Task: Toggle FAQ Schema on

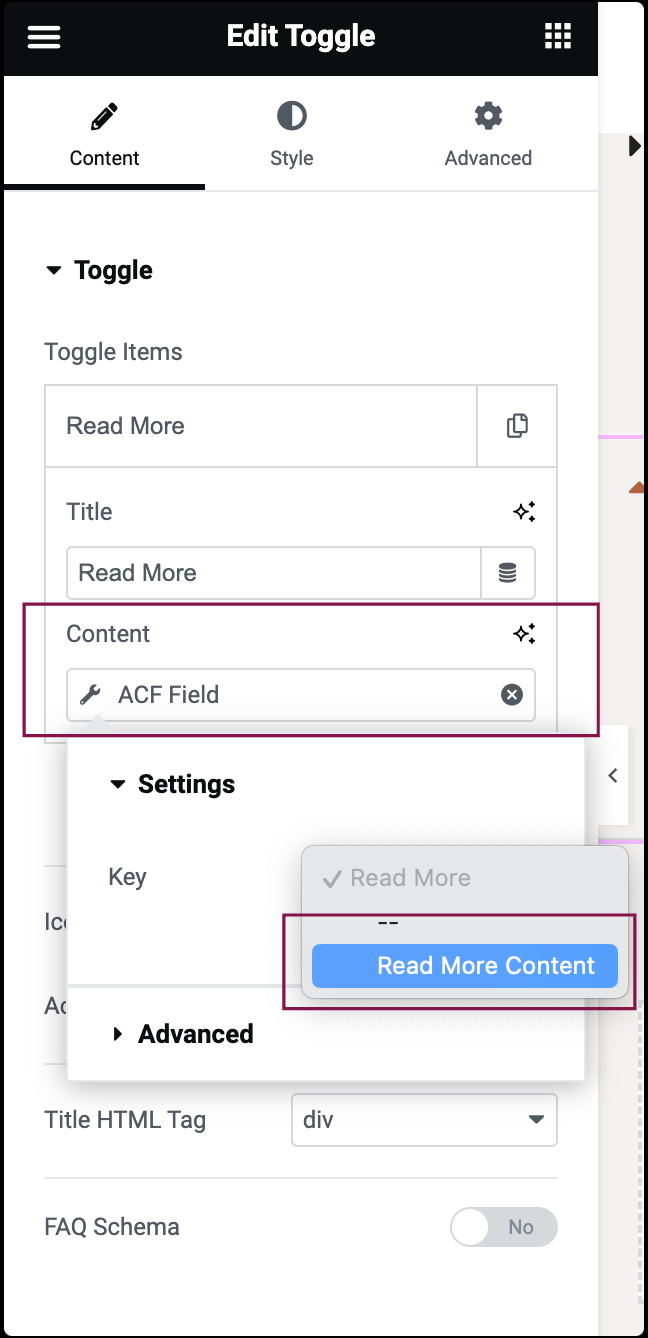Action: (x=504, y=1227)
